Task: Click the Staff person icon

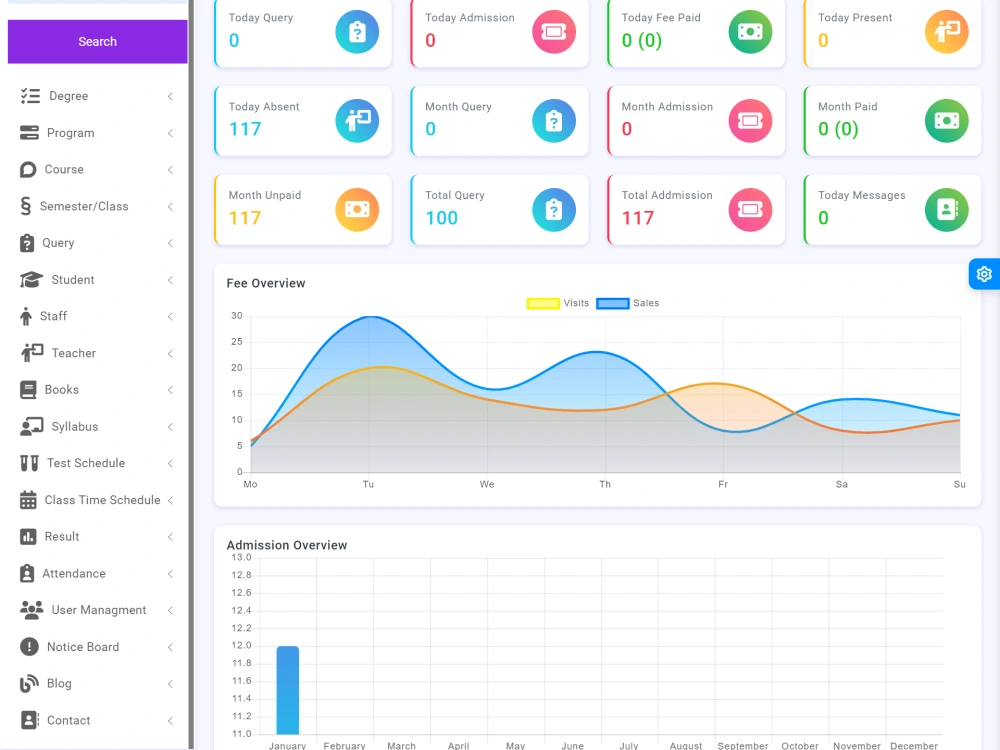Action: (x=26, y=316)
